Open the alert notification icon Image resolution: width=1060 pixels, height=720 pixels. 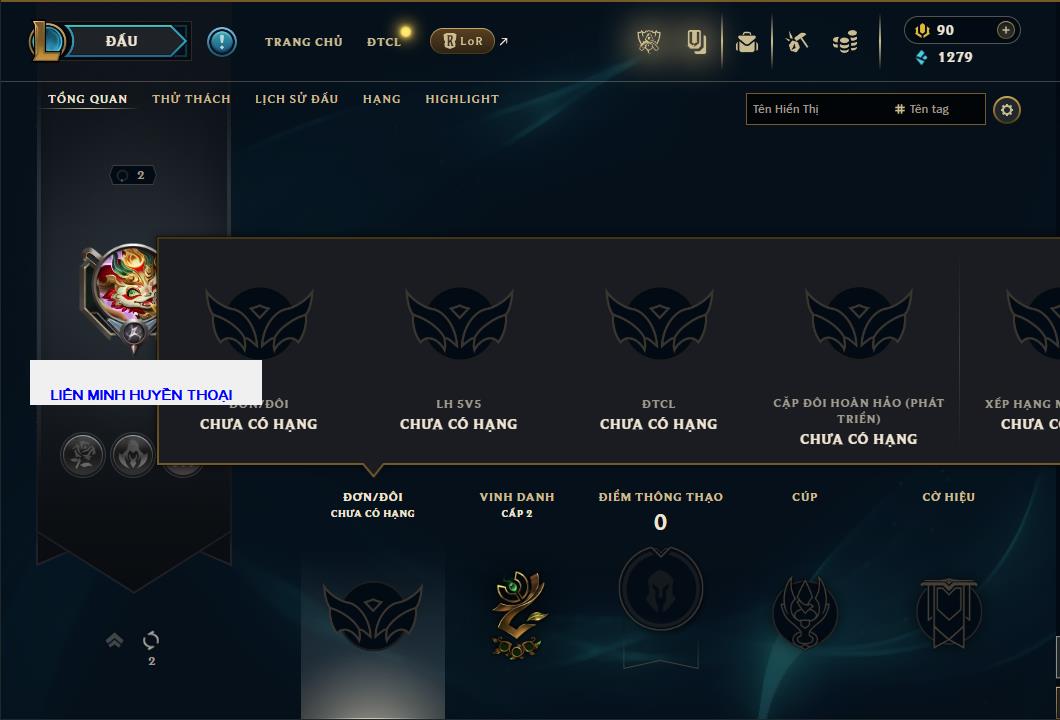click(x=222, y=42)
